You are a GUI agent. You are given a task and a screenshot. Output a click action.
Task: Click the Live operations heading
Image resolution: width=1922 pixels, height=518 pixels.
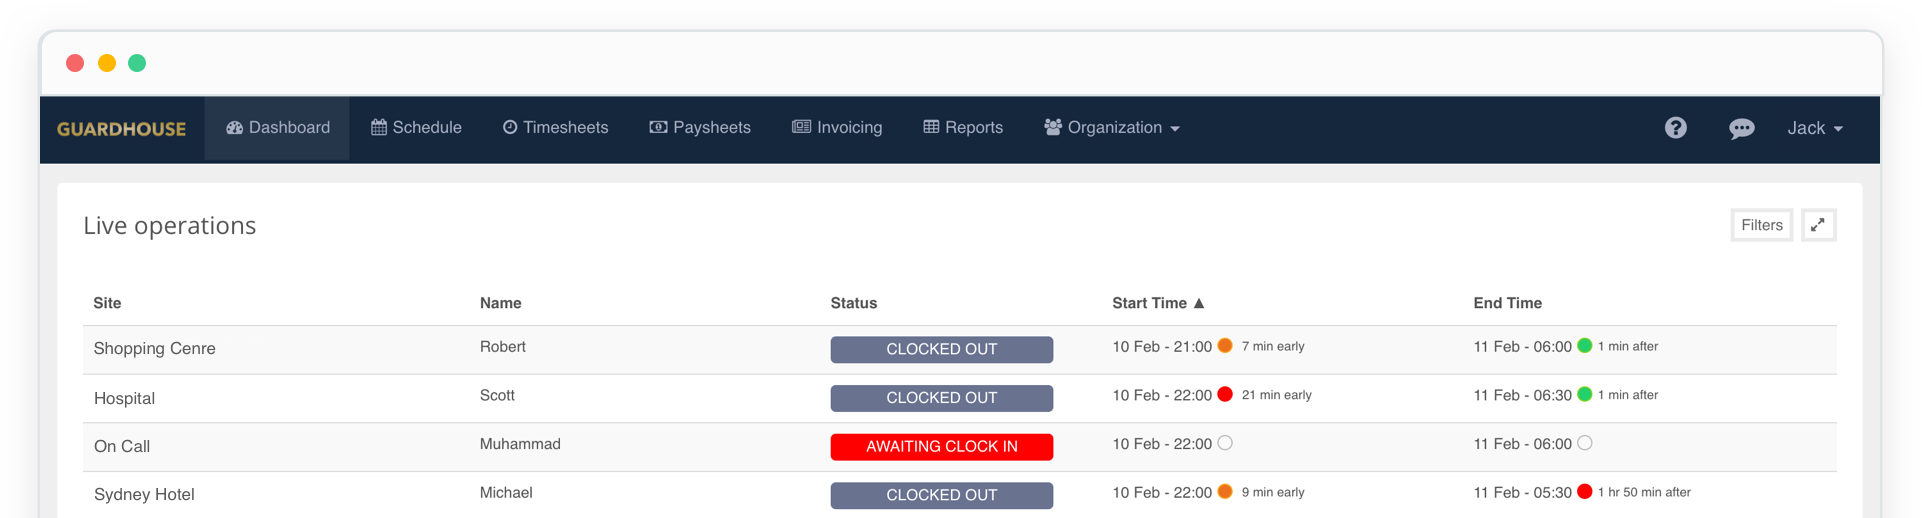(169, 226)
